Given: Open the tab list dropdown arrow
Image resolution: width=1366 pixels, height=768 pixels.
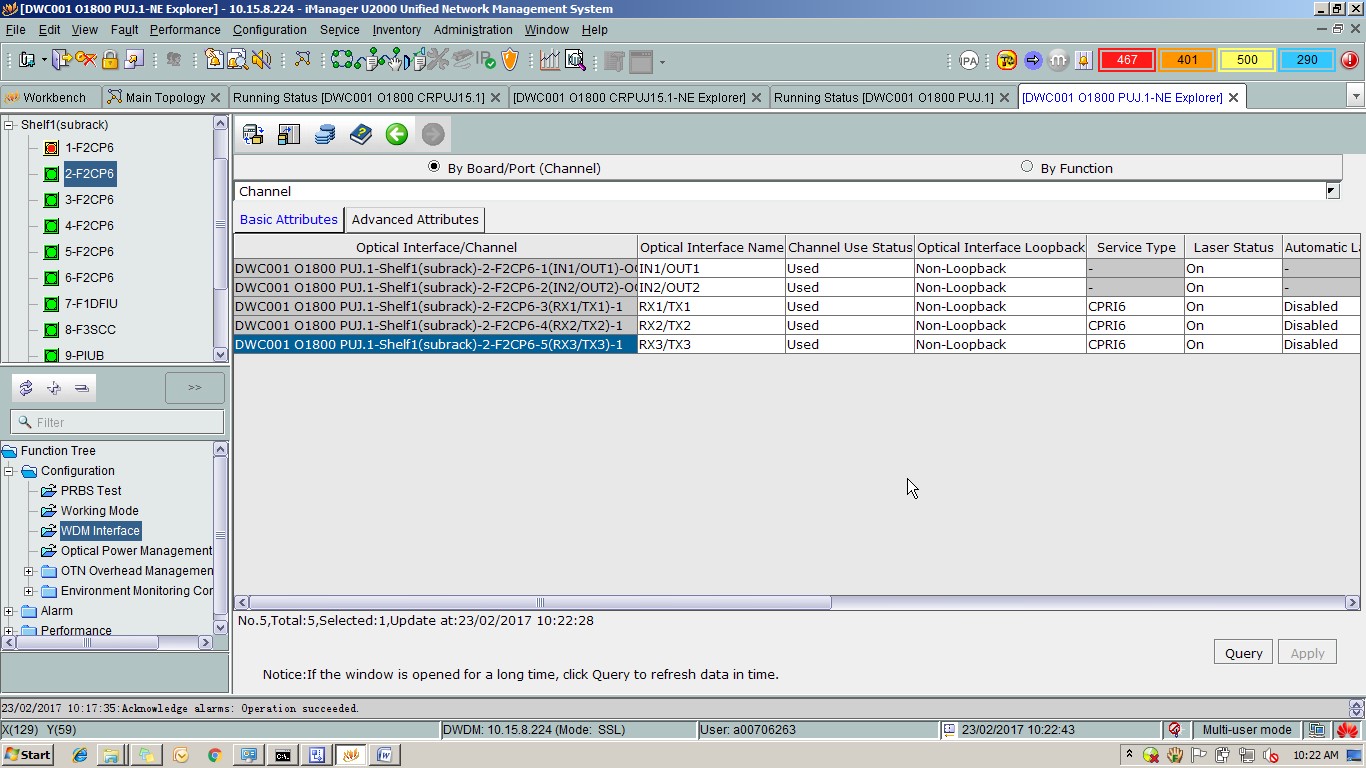Looking at the screenshot, I should [x=1356, y=97].
